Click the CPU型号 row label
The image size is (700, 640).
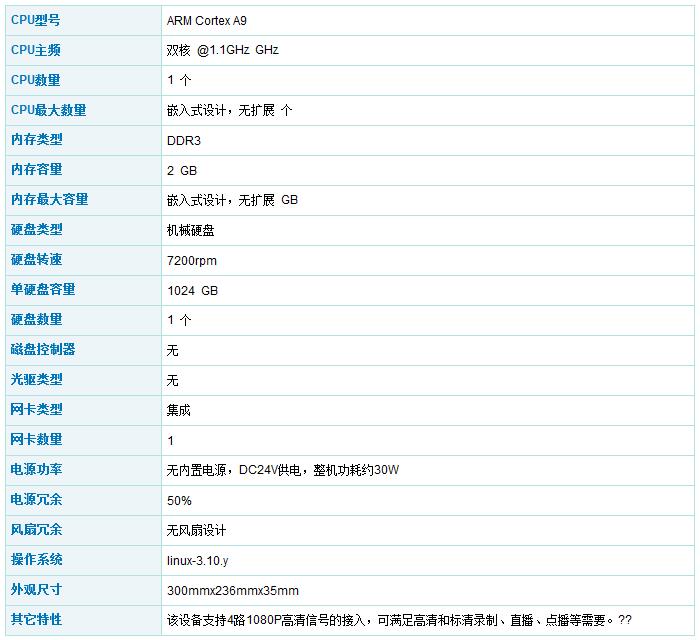35,20
